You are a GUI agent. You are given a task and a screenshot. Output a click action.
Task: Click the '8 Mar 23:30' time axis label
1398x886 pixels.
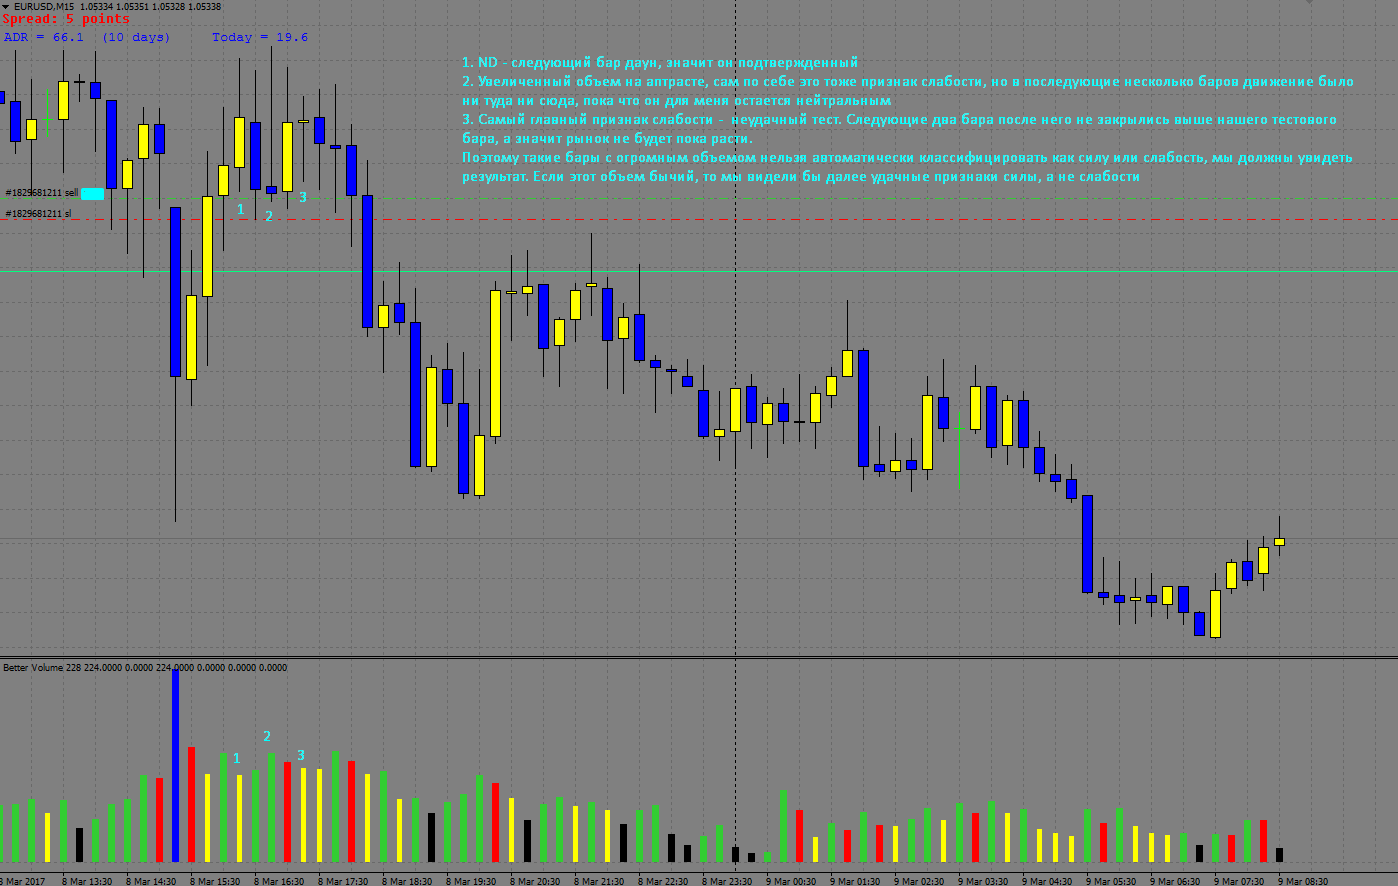coord(727,881)
